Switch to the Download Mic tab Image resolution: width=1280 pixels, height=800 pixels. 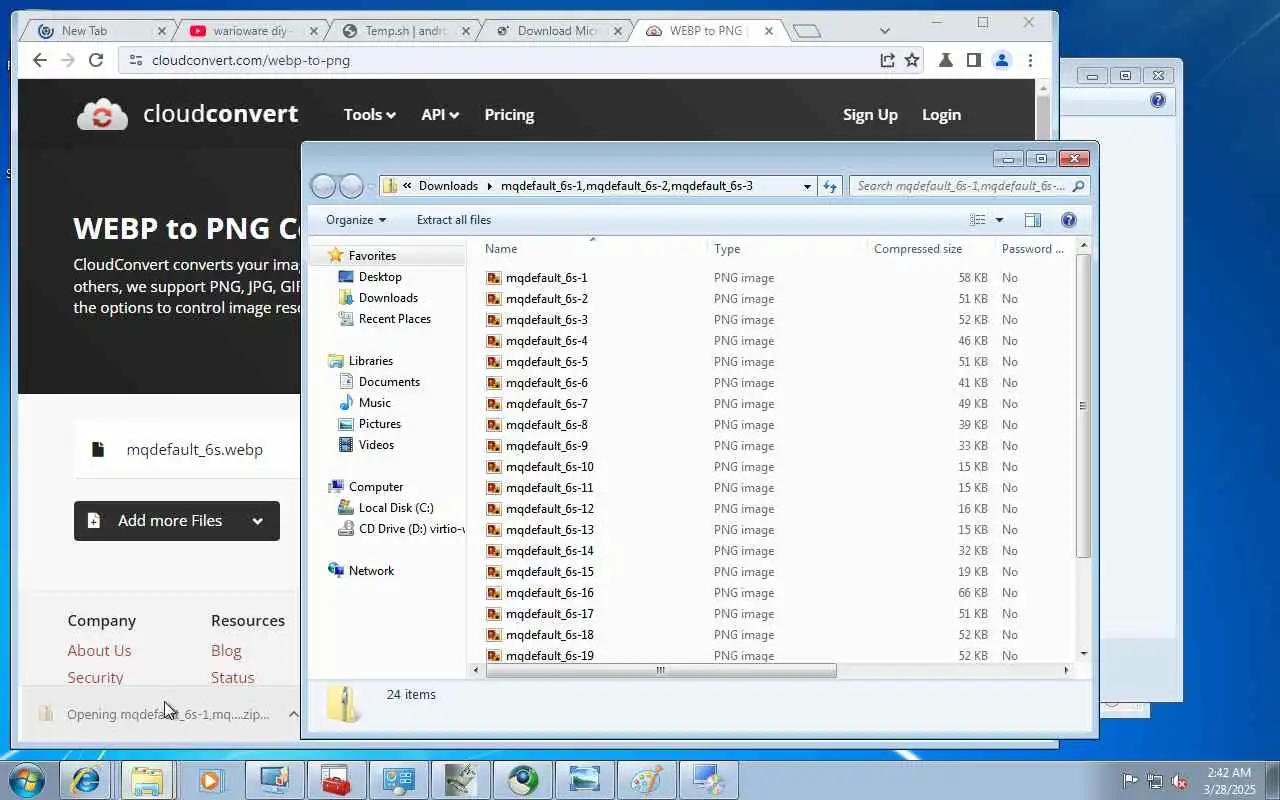[556, 31]
